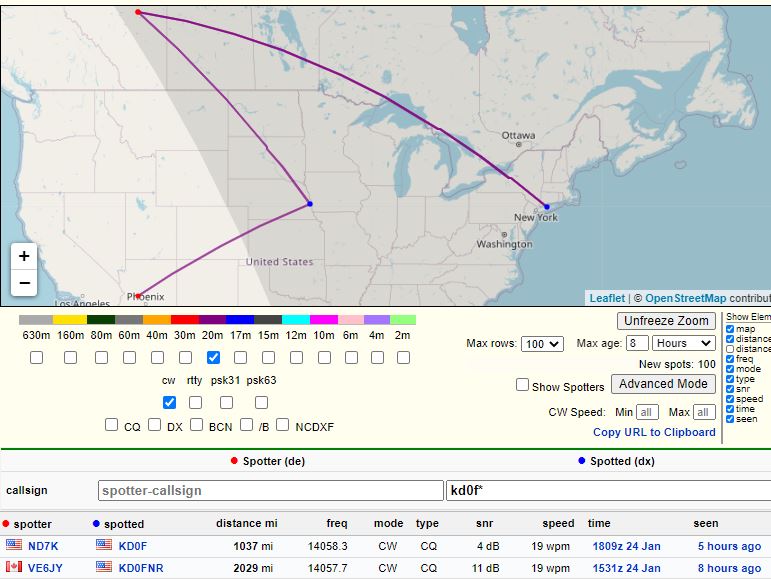This screenshot has height=579, width=771.
Task: Uncheck the cw mode checkbox
Action: [x=169, y=403]
